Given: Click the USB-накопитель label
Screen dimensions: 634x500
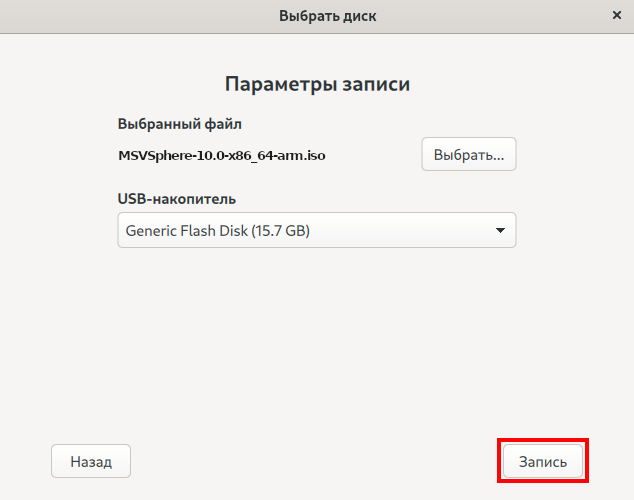Looking at the screenshot, I should pyautogui.click(x=177, y=199).
